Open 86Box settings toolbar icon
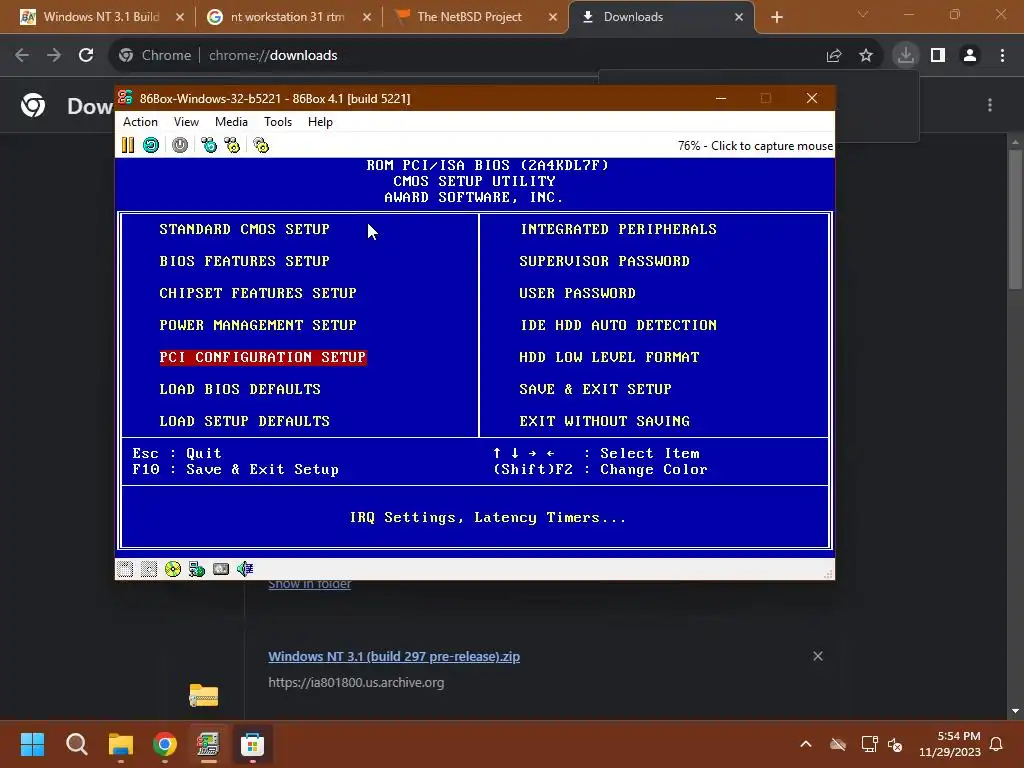1024x768 pixels. click(x=261, y=145)
